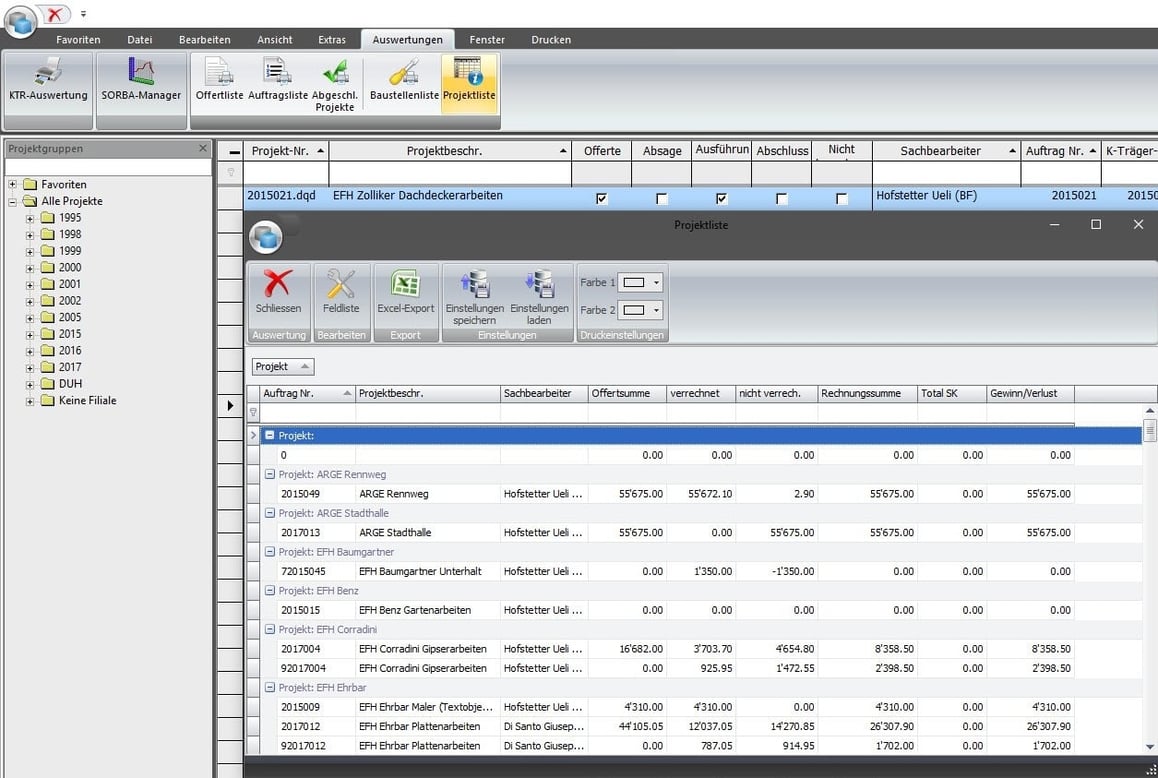Open the Favoriten ribbon tab

78,40
